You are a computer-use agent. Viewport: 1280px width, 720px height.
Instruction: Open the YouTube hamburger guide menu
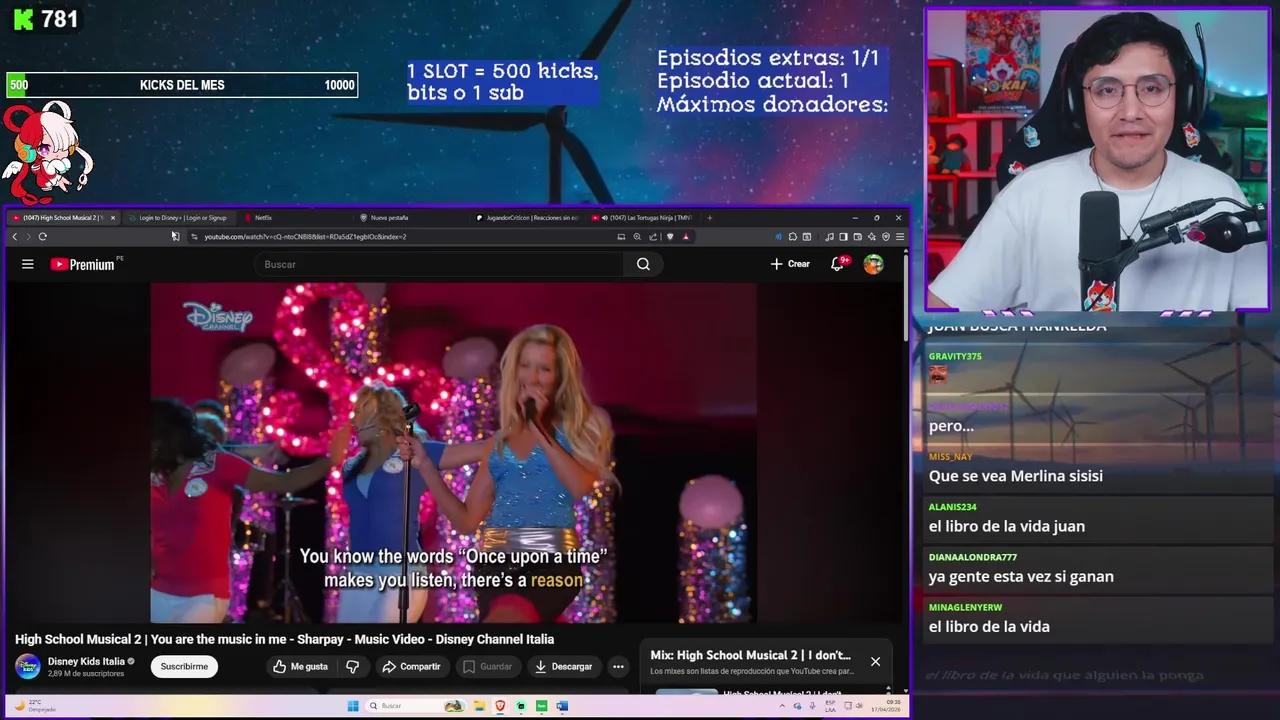[28, 264]
